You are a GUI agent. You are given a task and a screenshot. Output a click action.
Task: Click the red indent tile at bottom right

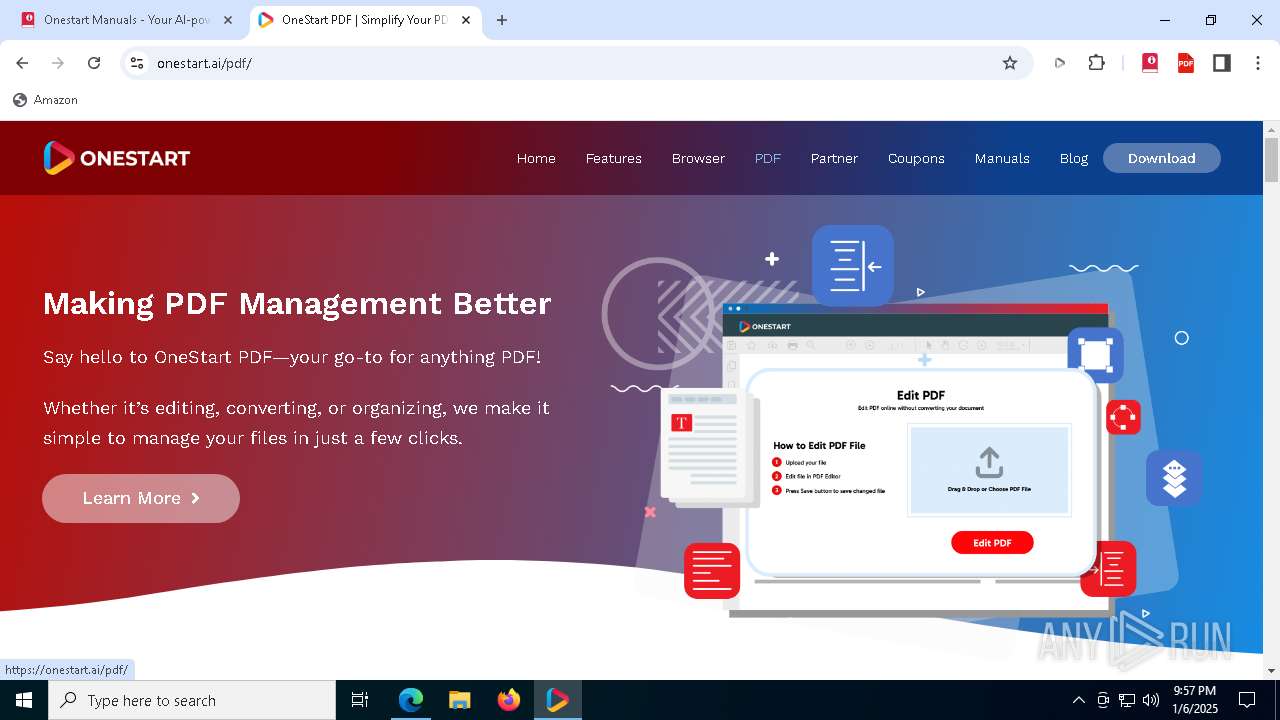click(1110, 569)
